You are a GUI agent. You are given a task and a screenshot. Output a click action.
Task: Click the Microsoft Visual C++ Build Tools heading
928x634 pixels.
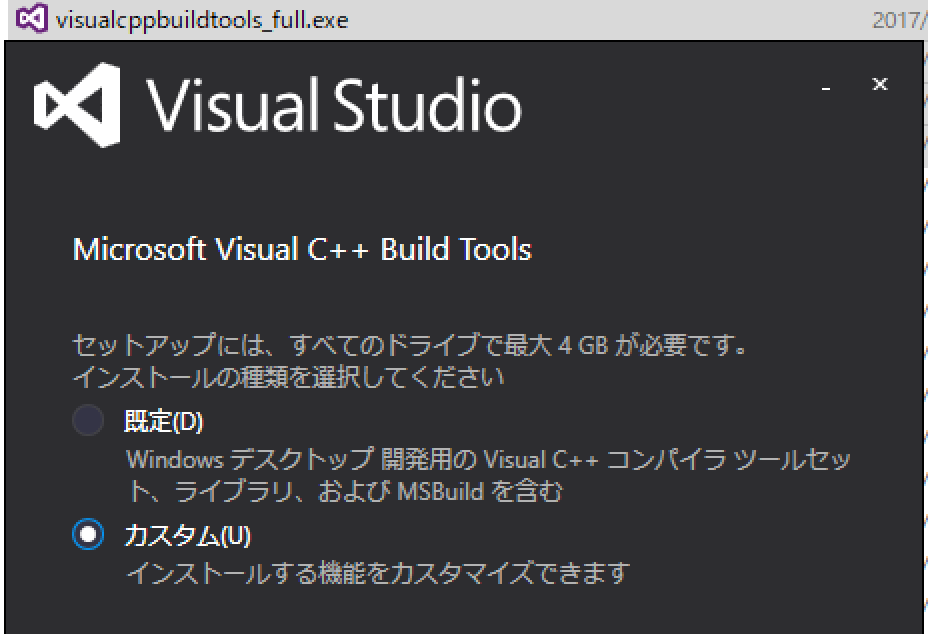click(x=299, y=249)
